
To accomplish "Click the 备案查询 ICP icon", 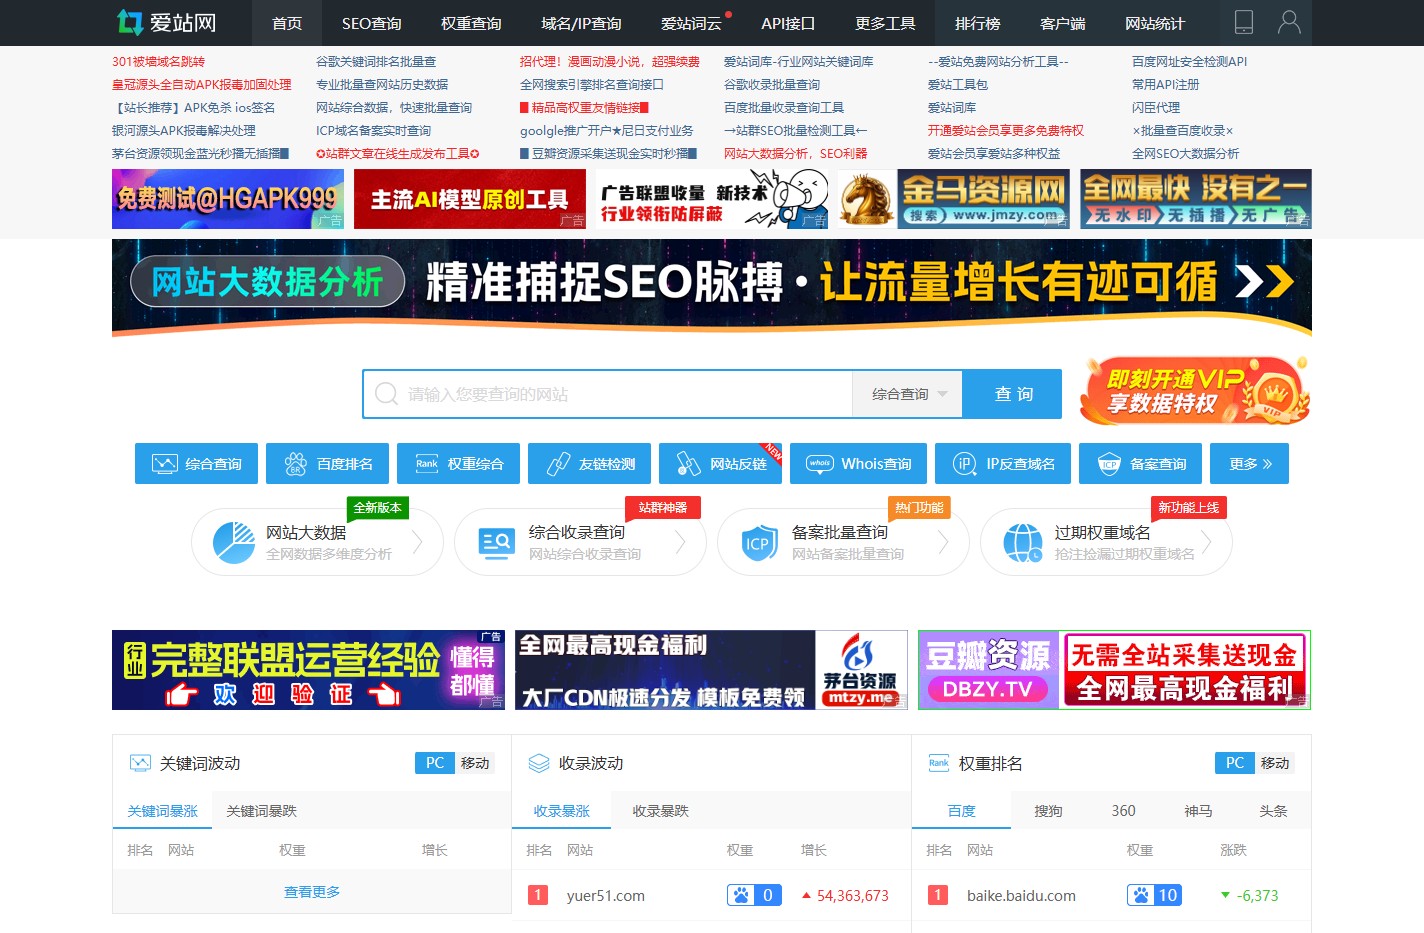I will [1109, 464].
